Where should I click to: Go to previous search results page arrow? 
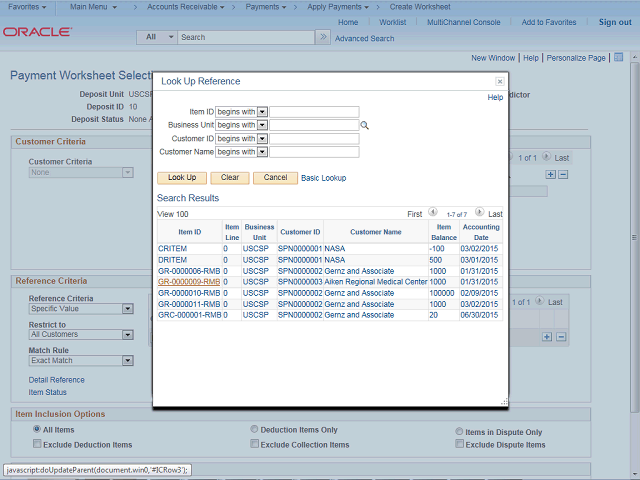[432, 212]
